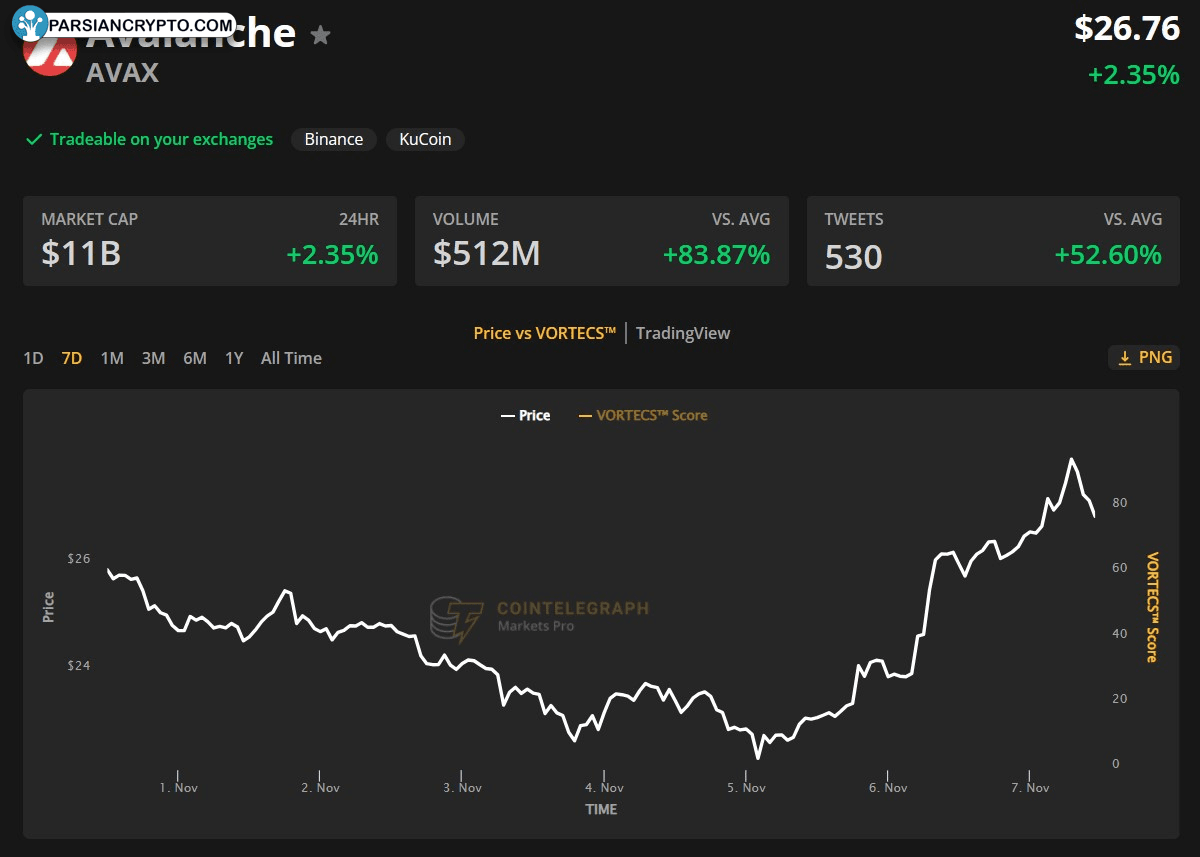Image resolution: width=1200 pixels, height=857 pixels.
Task: Open the Price vs VORTECS tab
Action: [x=544, y=333]
